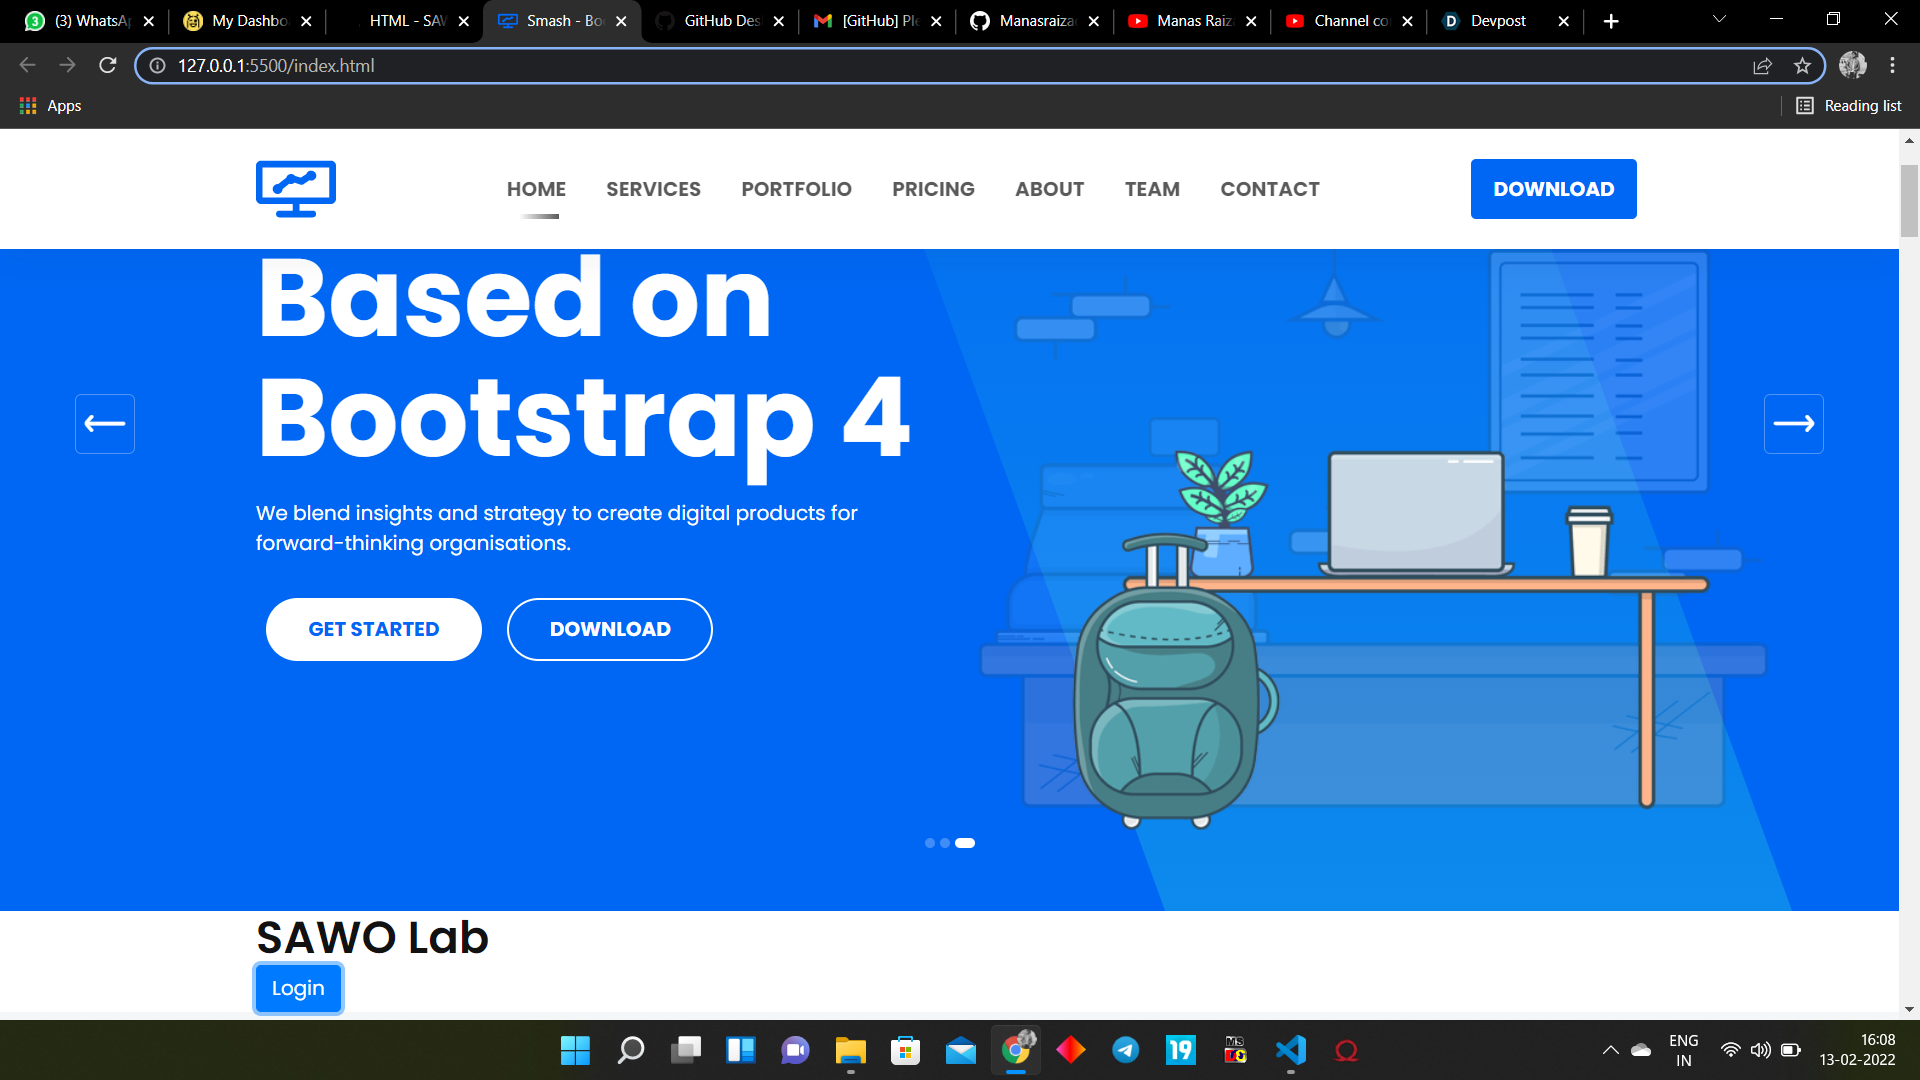This screenshot has width=1920, height=1080.
Task: Open the Chrome browser menu
Action: click(1891, 65)
